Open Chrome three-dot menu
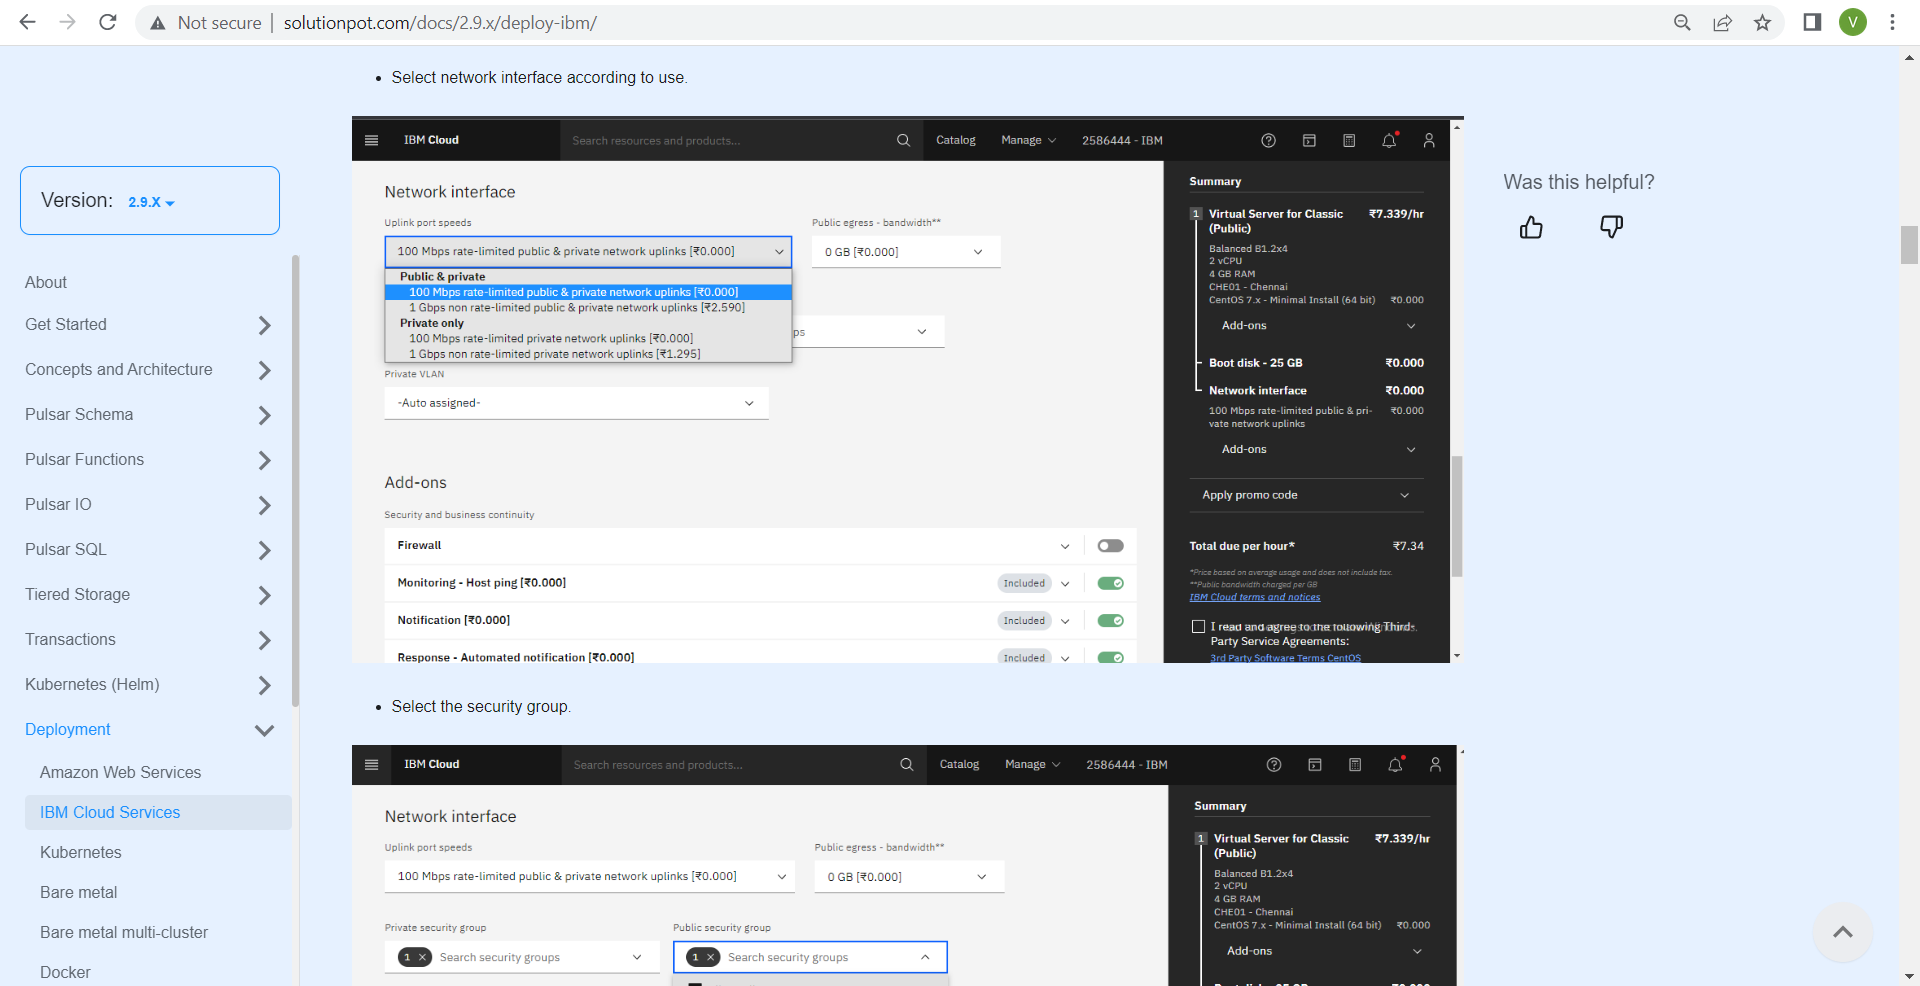Image resolution: width=1920 pixels, height=986 pixels. tap(1892, 22)
